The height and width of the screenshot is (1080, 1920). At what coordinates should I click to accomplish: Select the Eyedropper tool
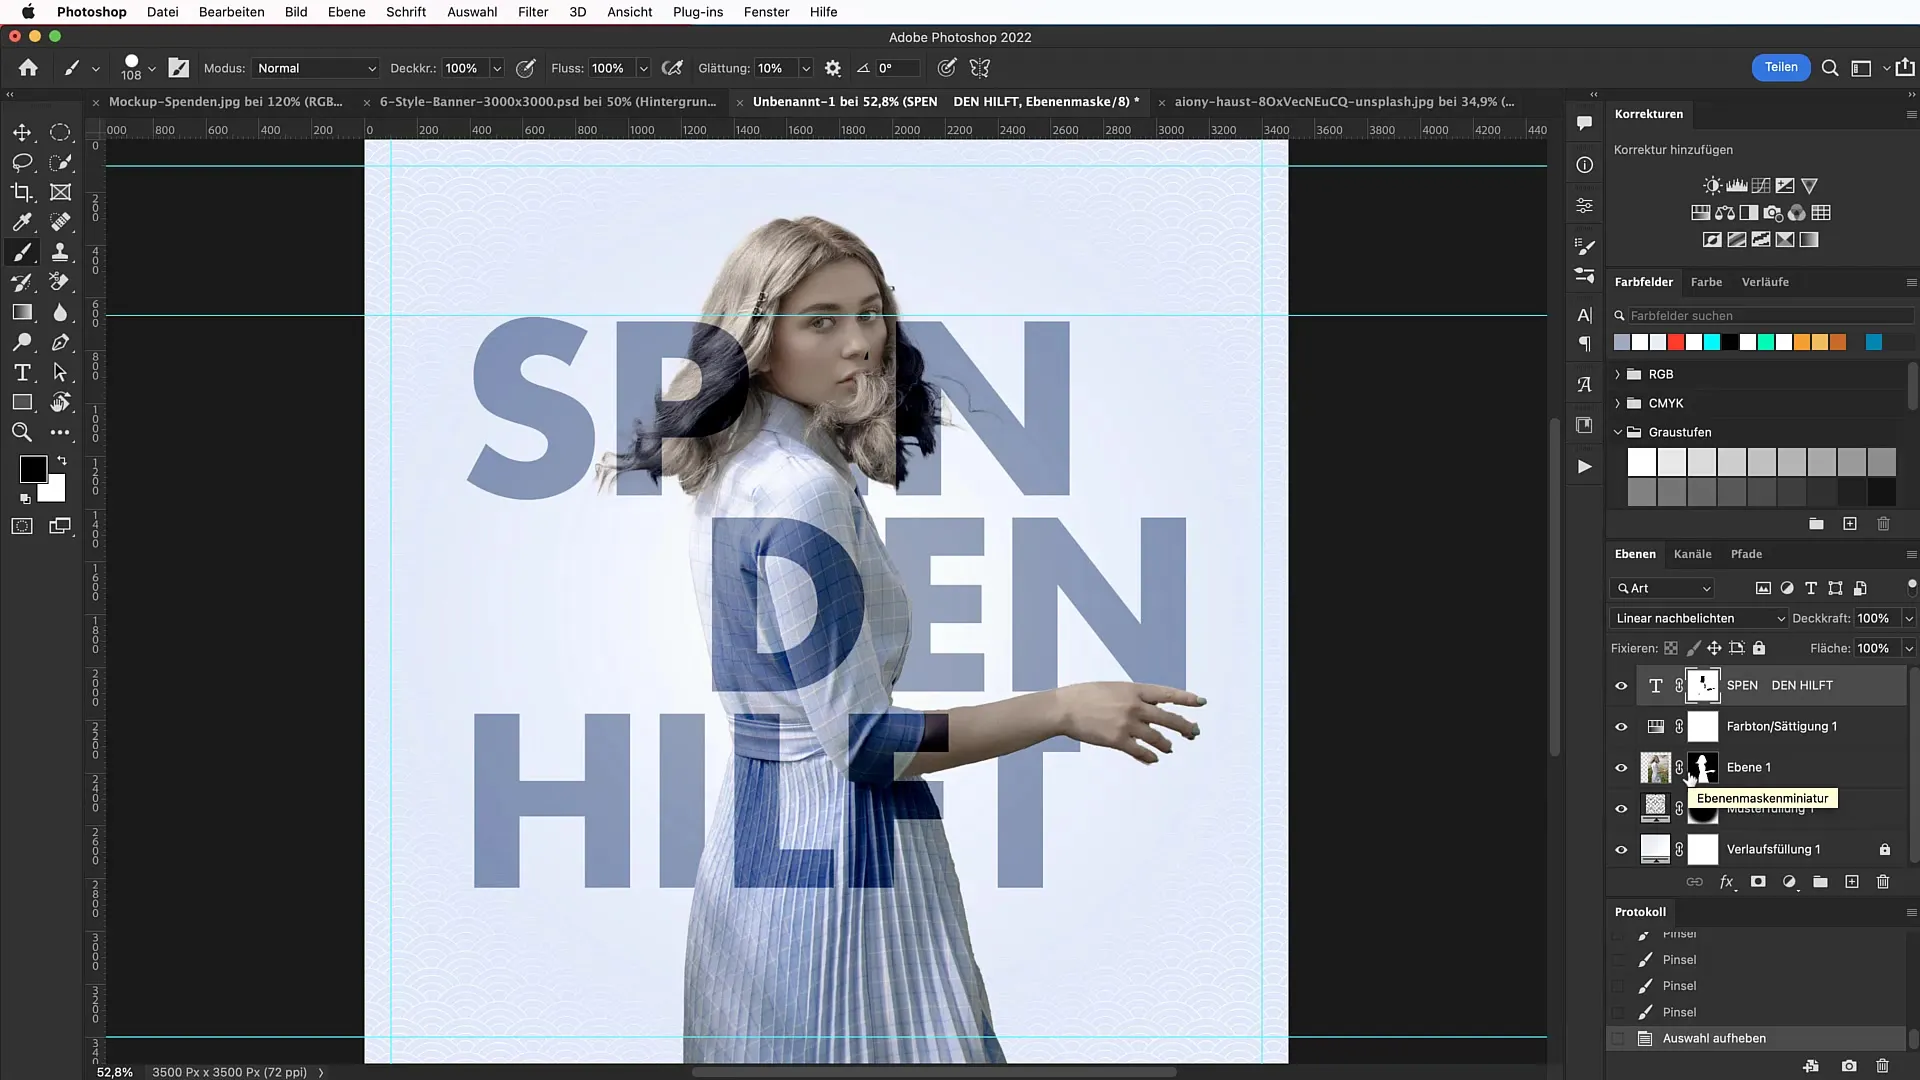22,222
